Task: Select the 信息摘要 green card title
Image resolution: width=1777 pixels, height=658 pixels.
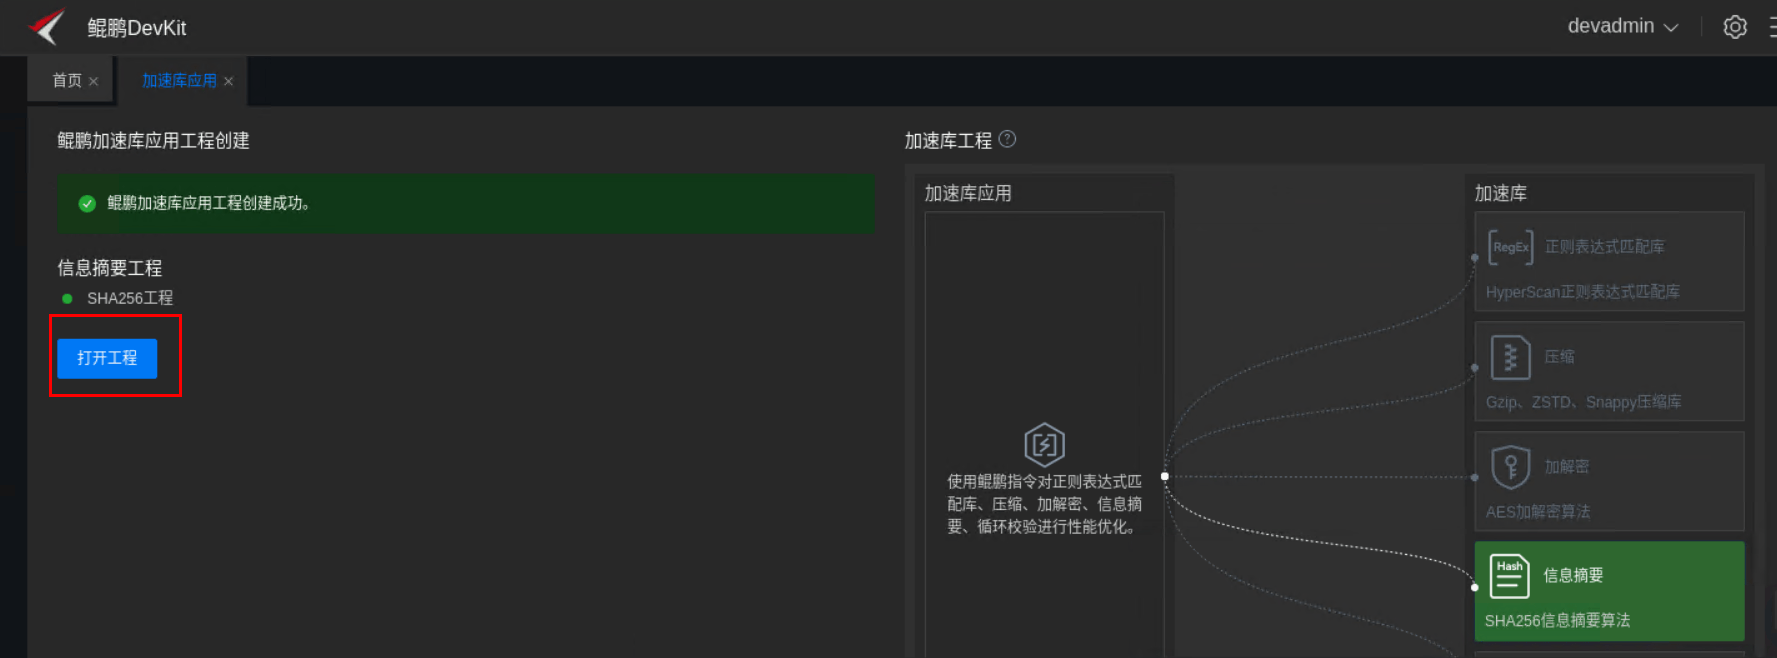Action: (x=1573, y=575)
